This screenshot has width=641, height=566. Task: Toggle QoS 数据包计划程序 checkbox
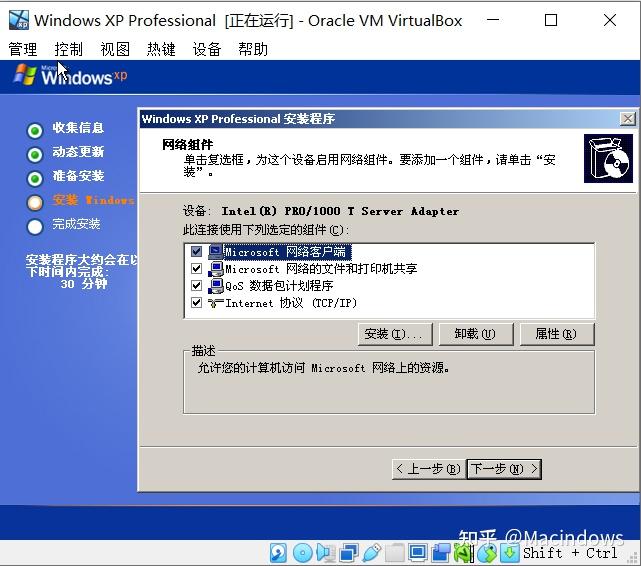(x=197, y=285)
